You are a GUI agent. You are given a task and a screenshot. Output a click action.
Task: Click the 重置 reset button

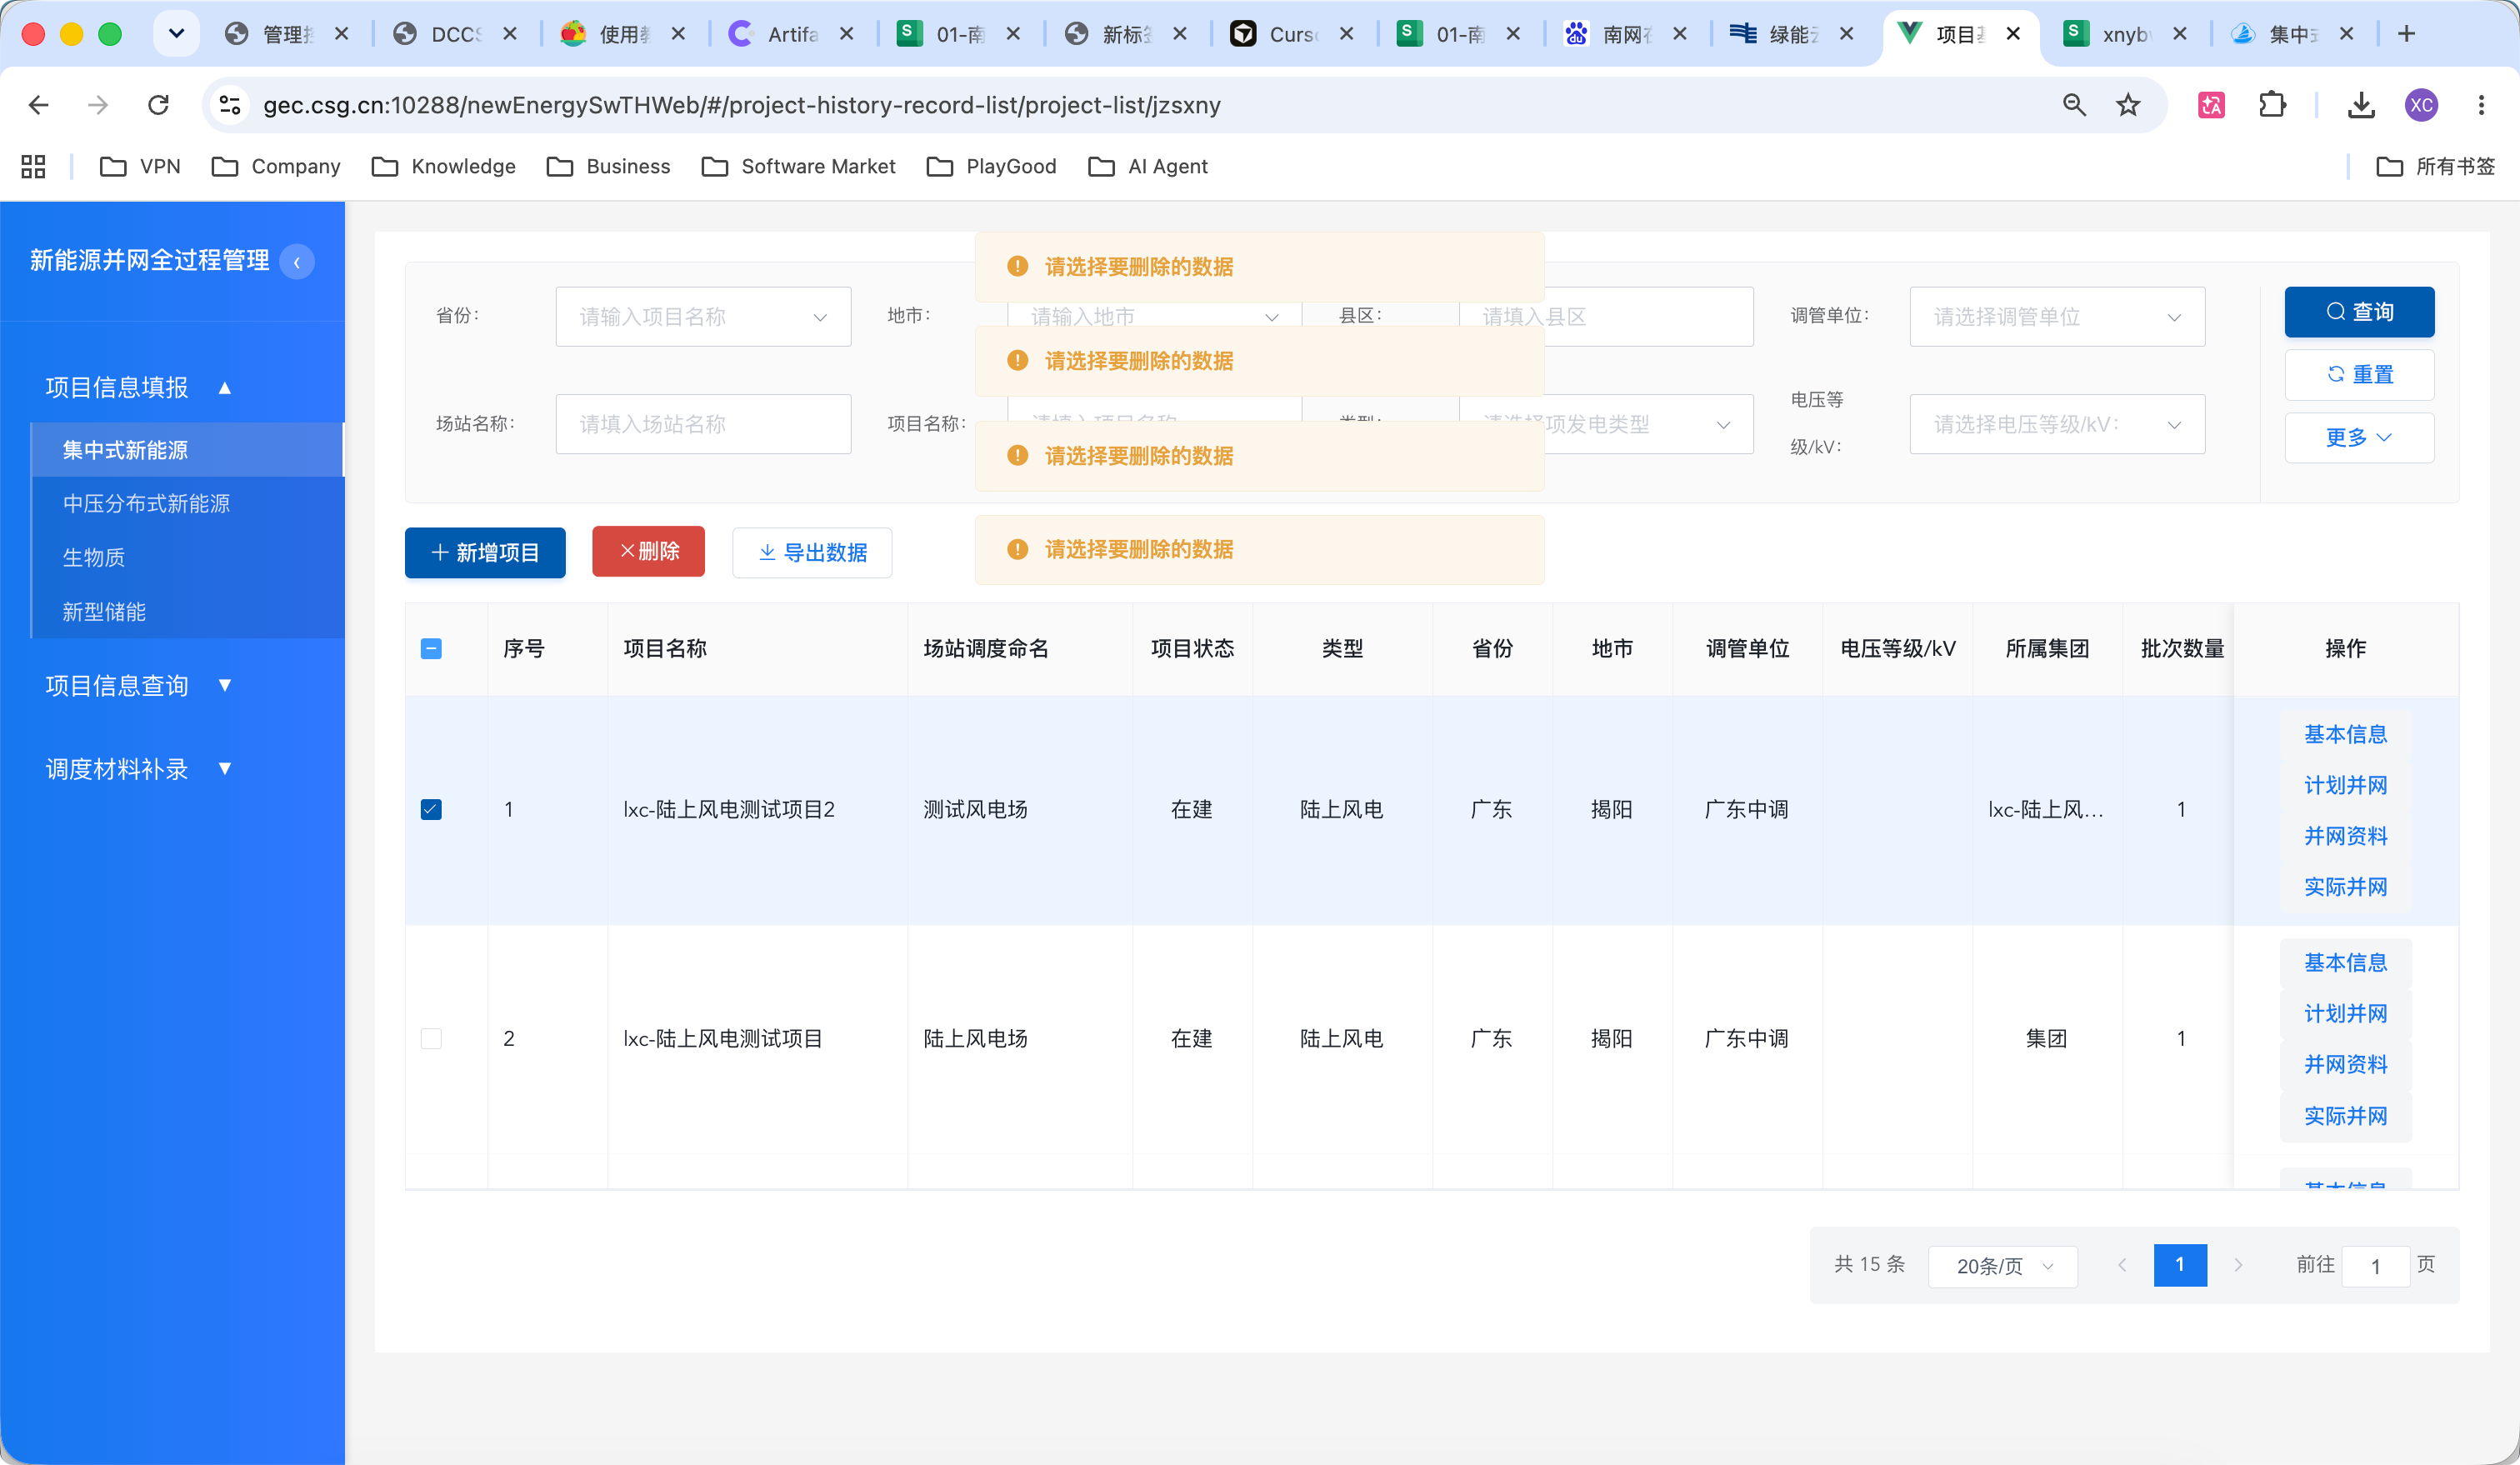2359,375
